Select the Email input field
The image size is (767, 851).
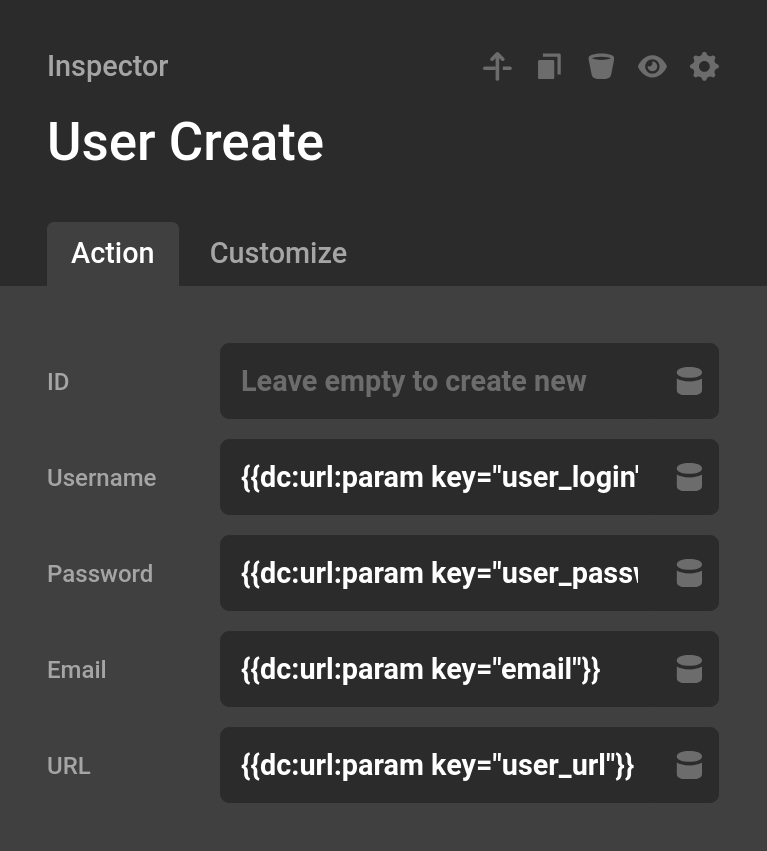point(440,669)
